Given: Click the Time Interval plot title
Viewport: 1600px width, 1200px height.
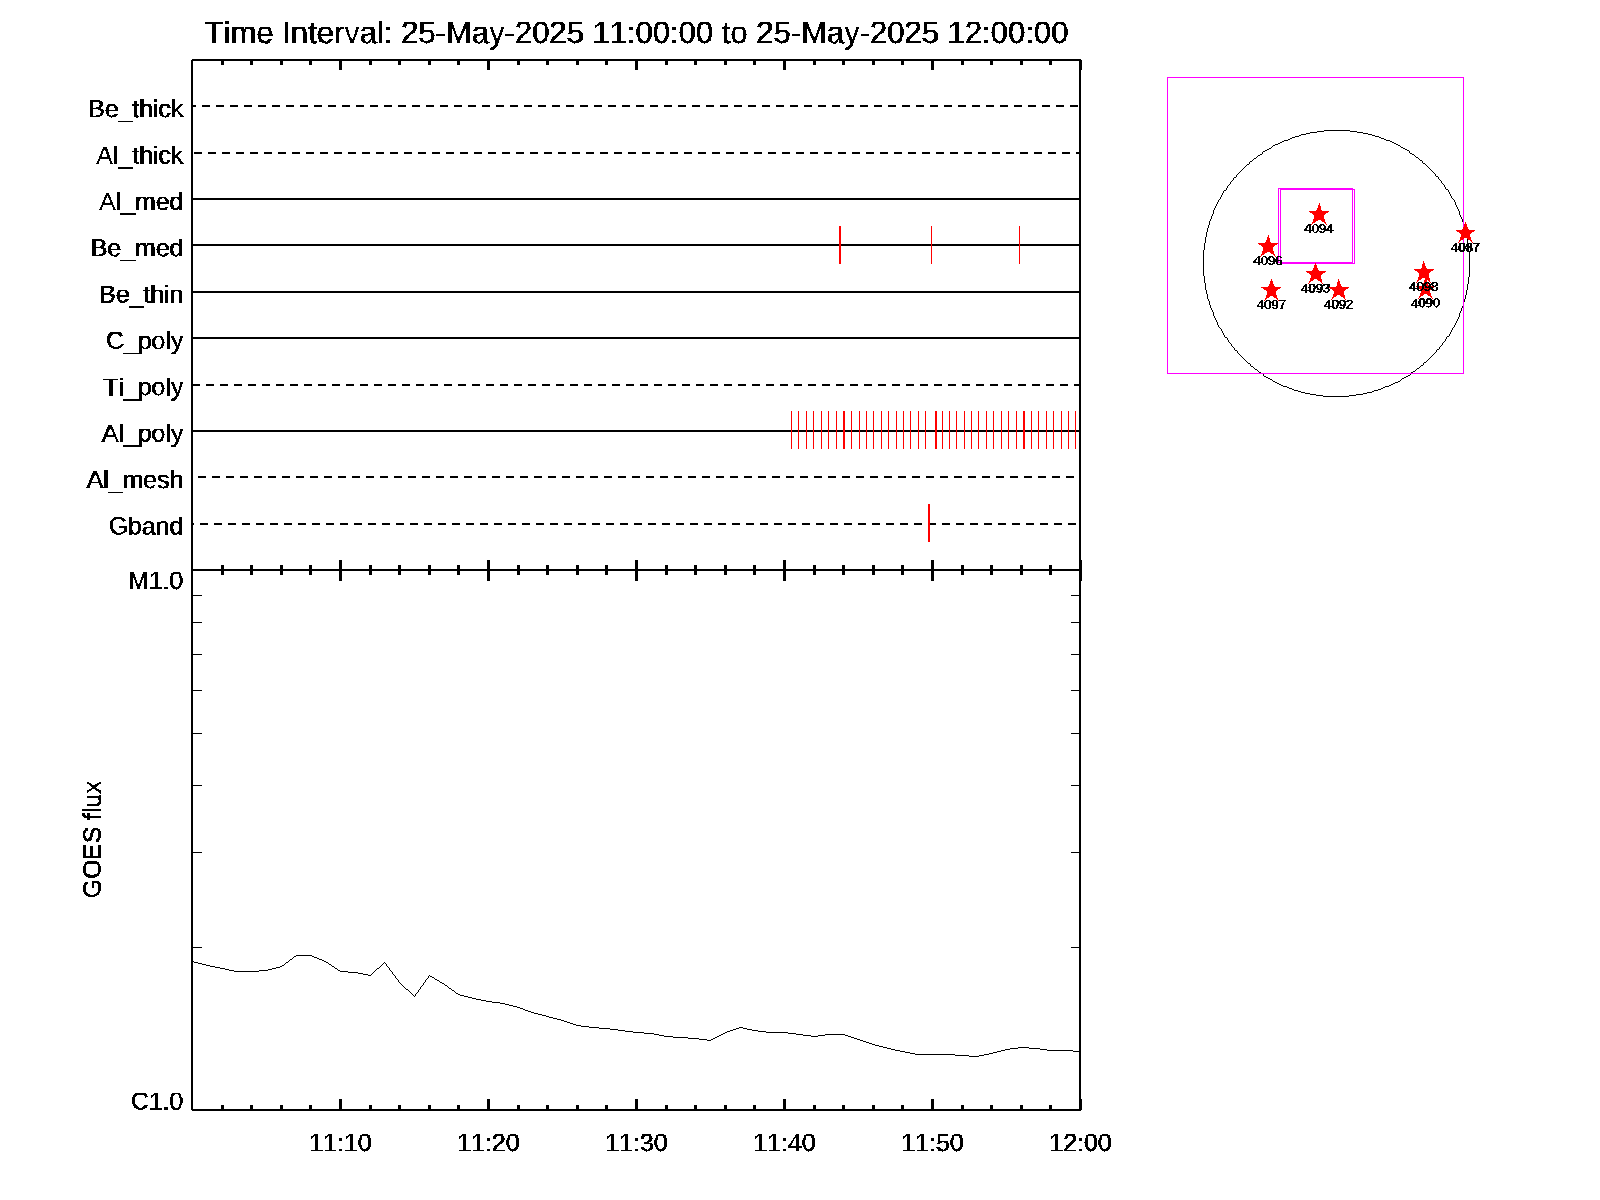Looking at the screenshot, I should 636,33.
